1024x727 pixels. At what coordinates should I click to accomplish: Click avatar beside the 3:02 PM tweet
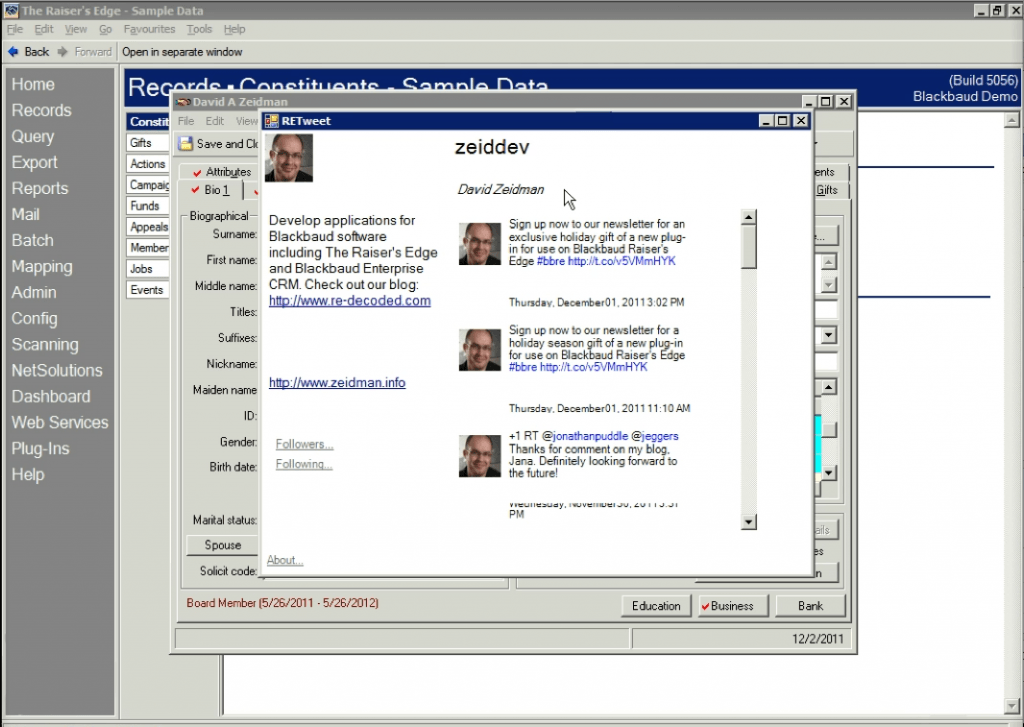tap(480, 244)
